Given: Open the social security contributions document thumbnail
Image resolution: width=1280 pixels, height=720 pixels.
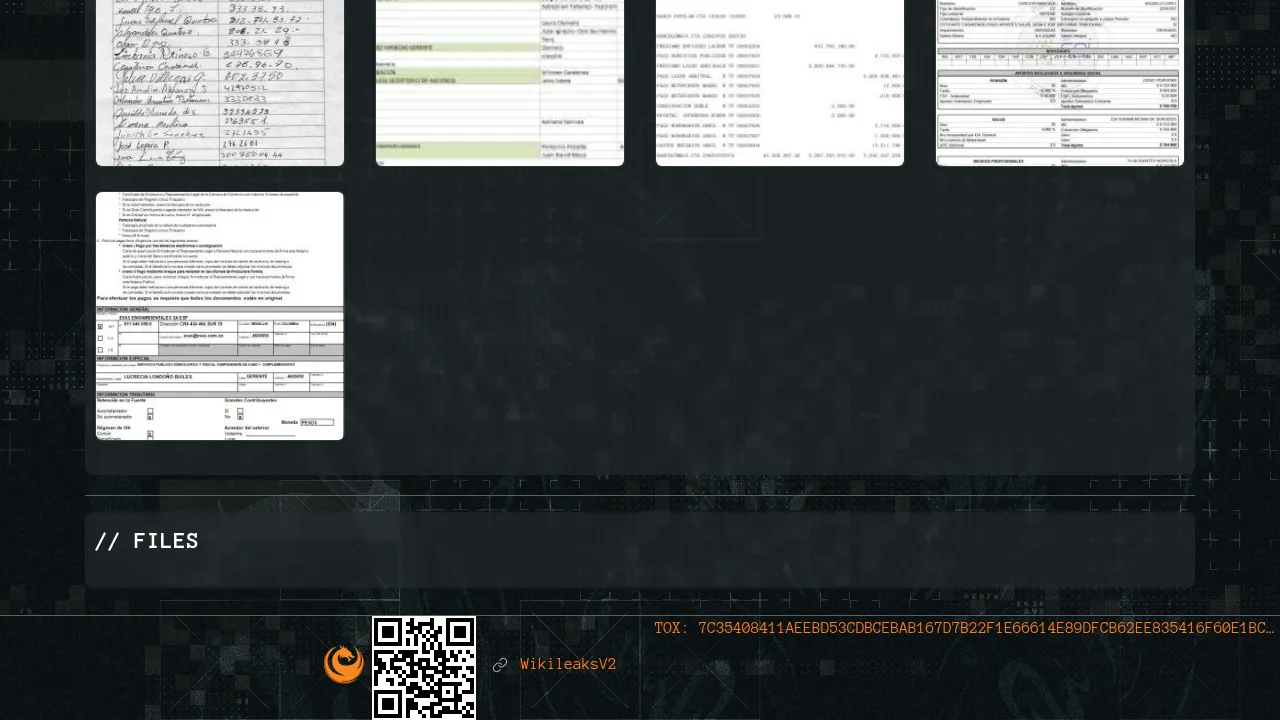Looking at the screenshot, I should point(1060,82).
